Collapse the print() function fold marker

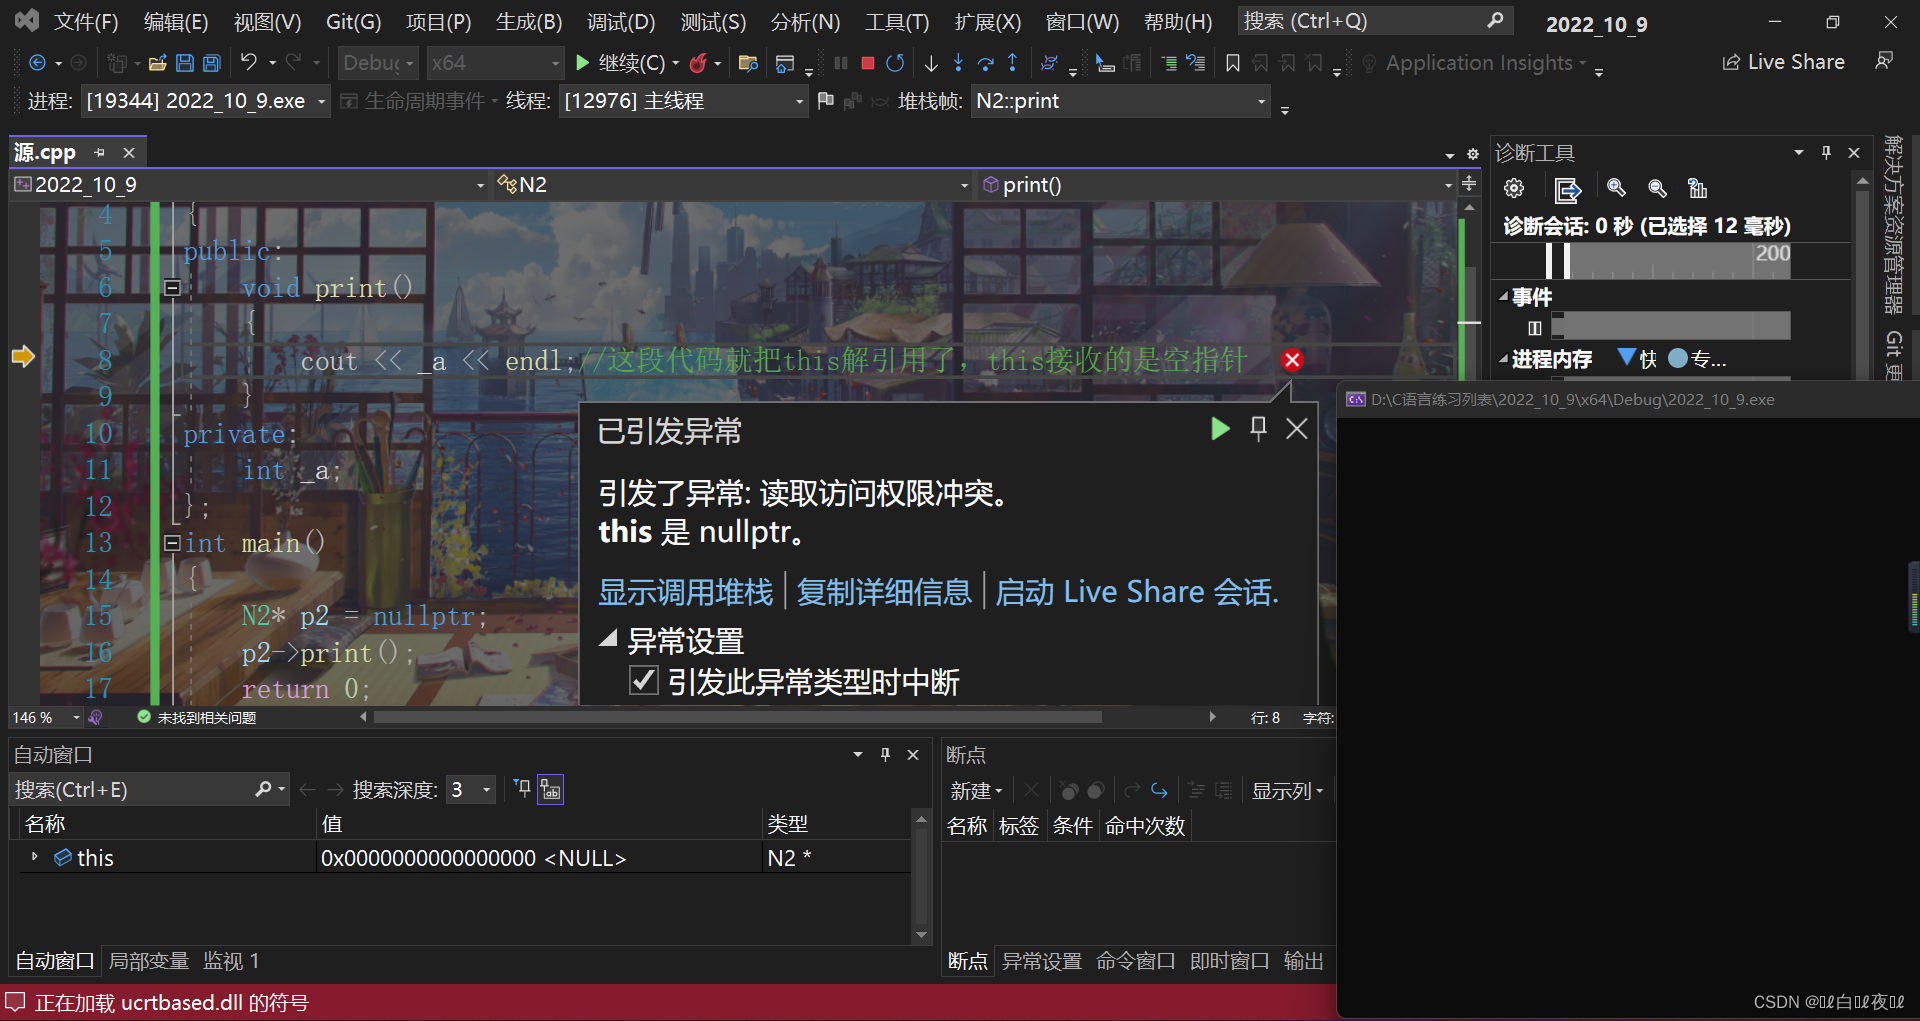[x=172, y=288]
